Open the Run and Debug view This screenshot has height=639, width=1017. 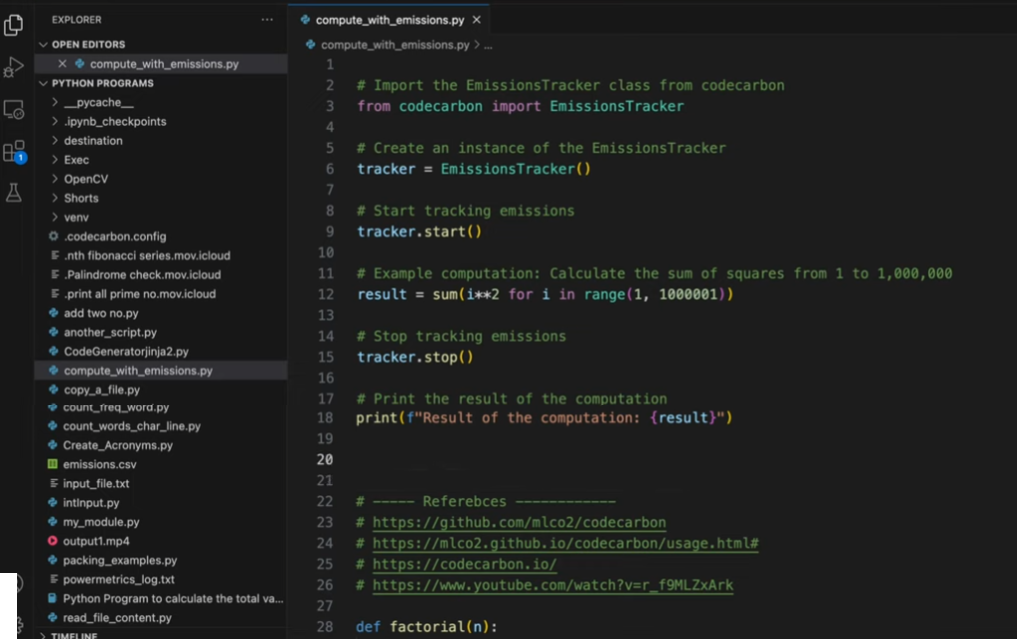[14, 67]
